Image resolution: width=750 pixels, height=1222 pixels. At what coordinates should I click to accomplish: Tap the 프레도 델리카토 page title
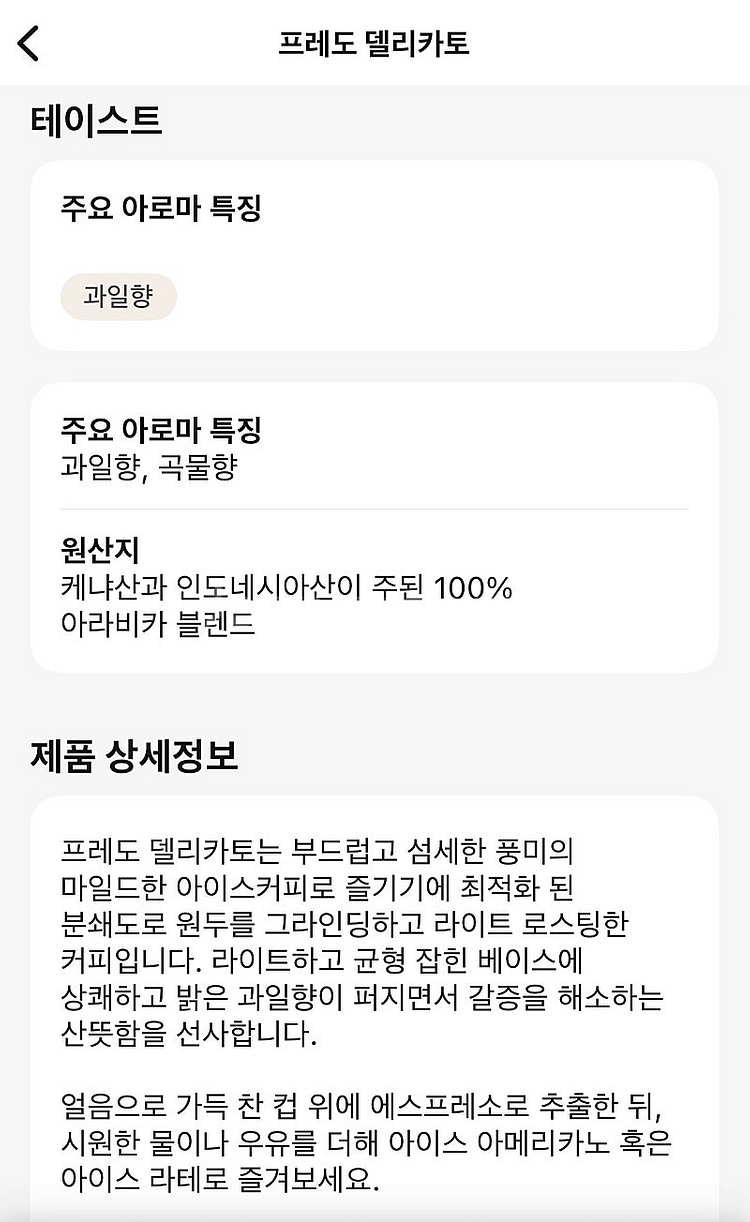[x=374, y=44]
